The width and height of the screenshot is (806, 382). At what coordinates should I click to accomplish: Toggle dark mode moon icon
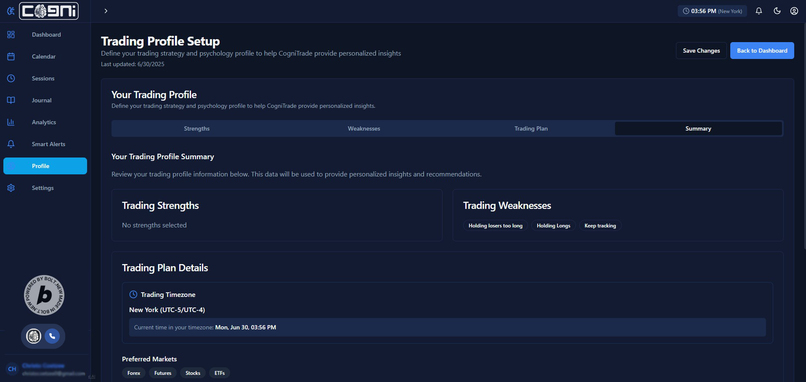click(x=777, y=11)
